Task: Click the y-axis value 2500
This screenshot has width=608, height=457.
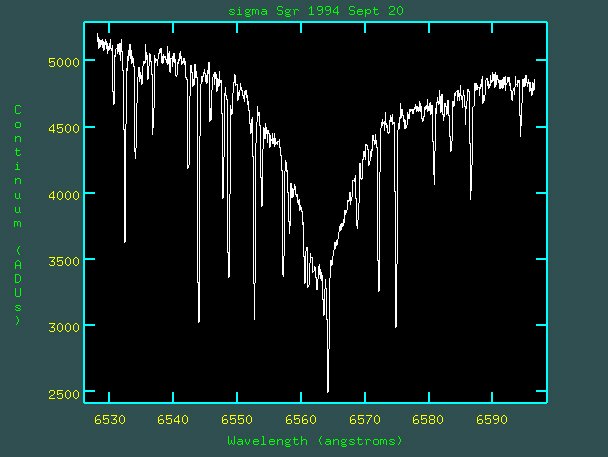Action: [x=64, y=394]
